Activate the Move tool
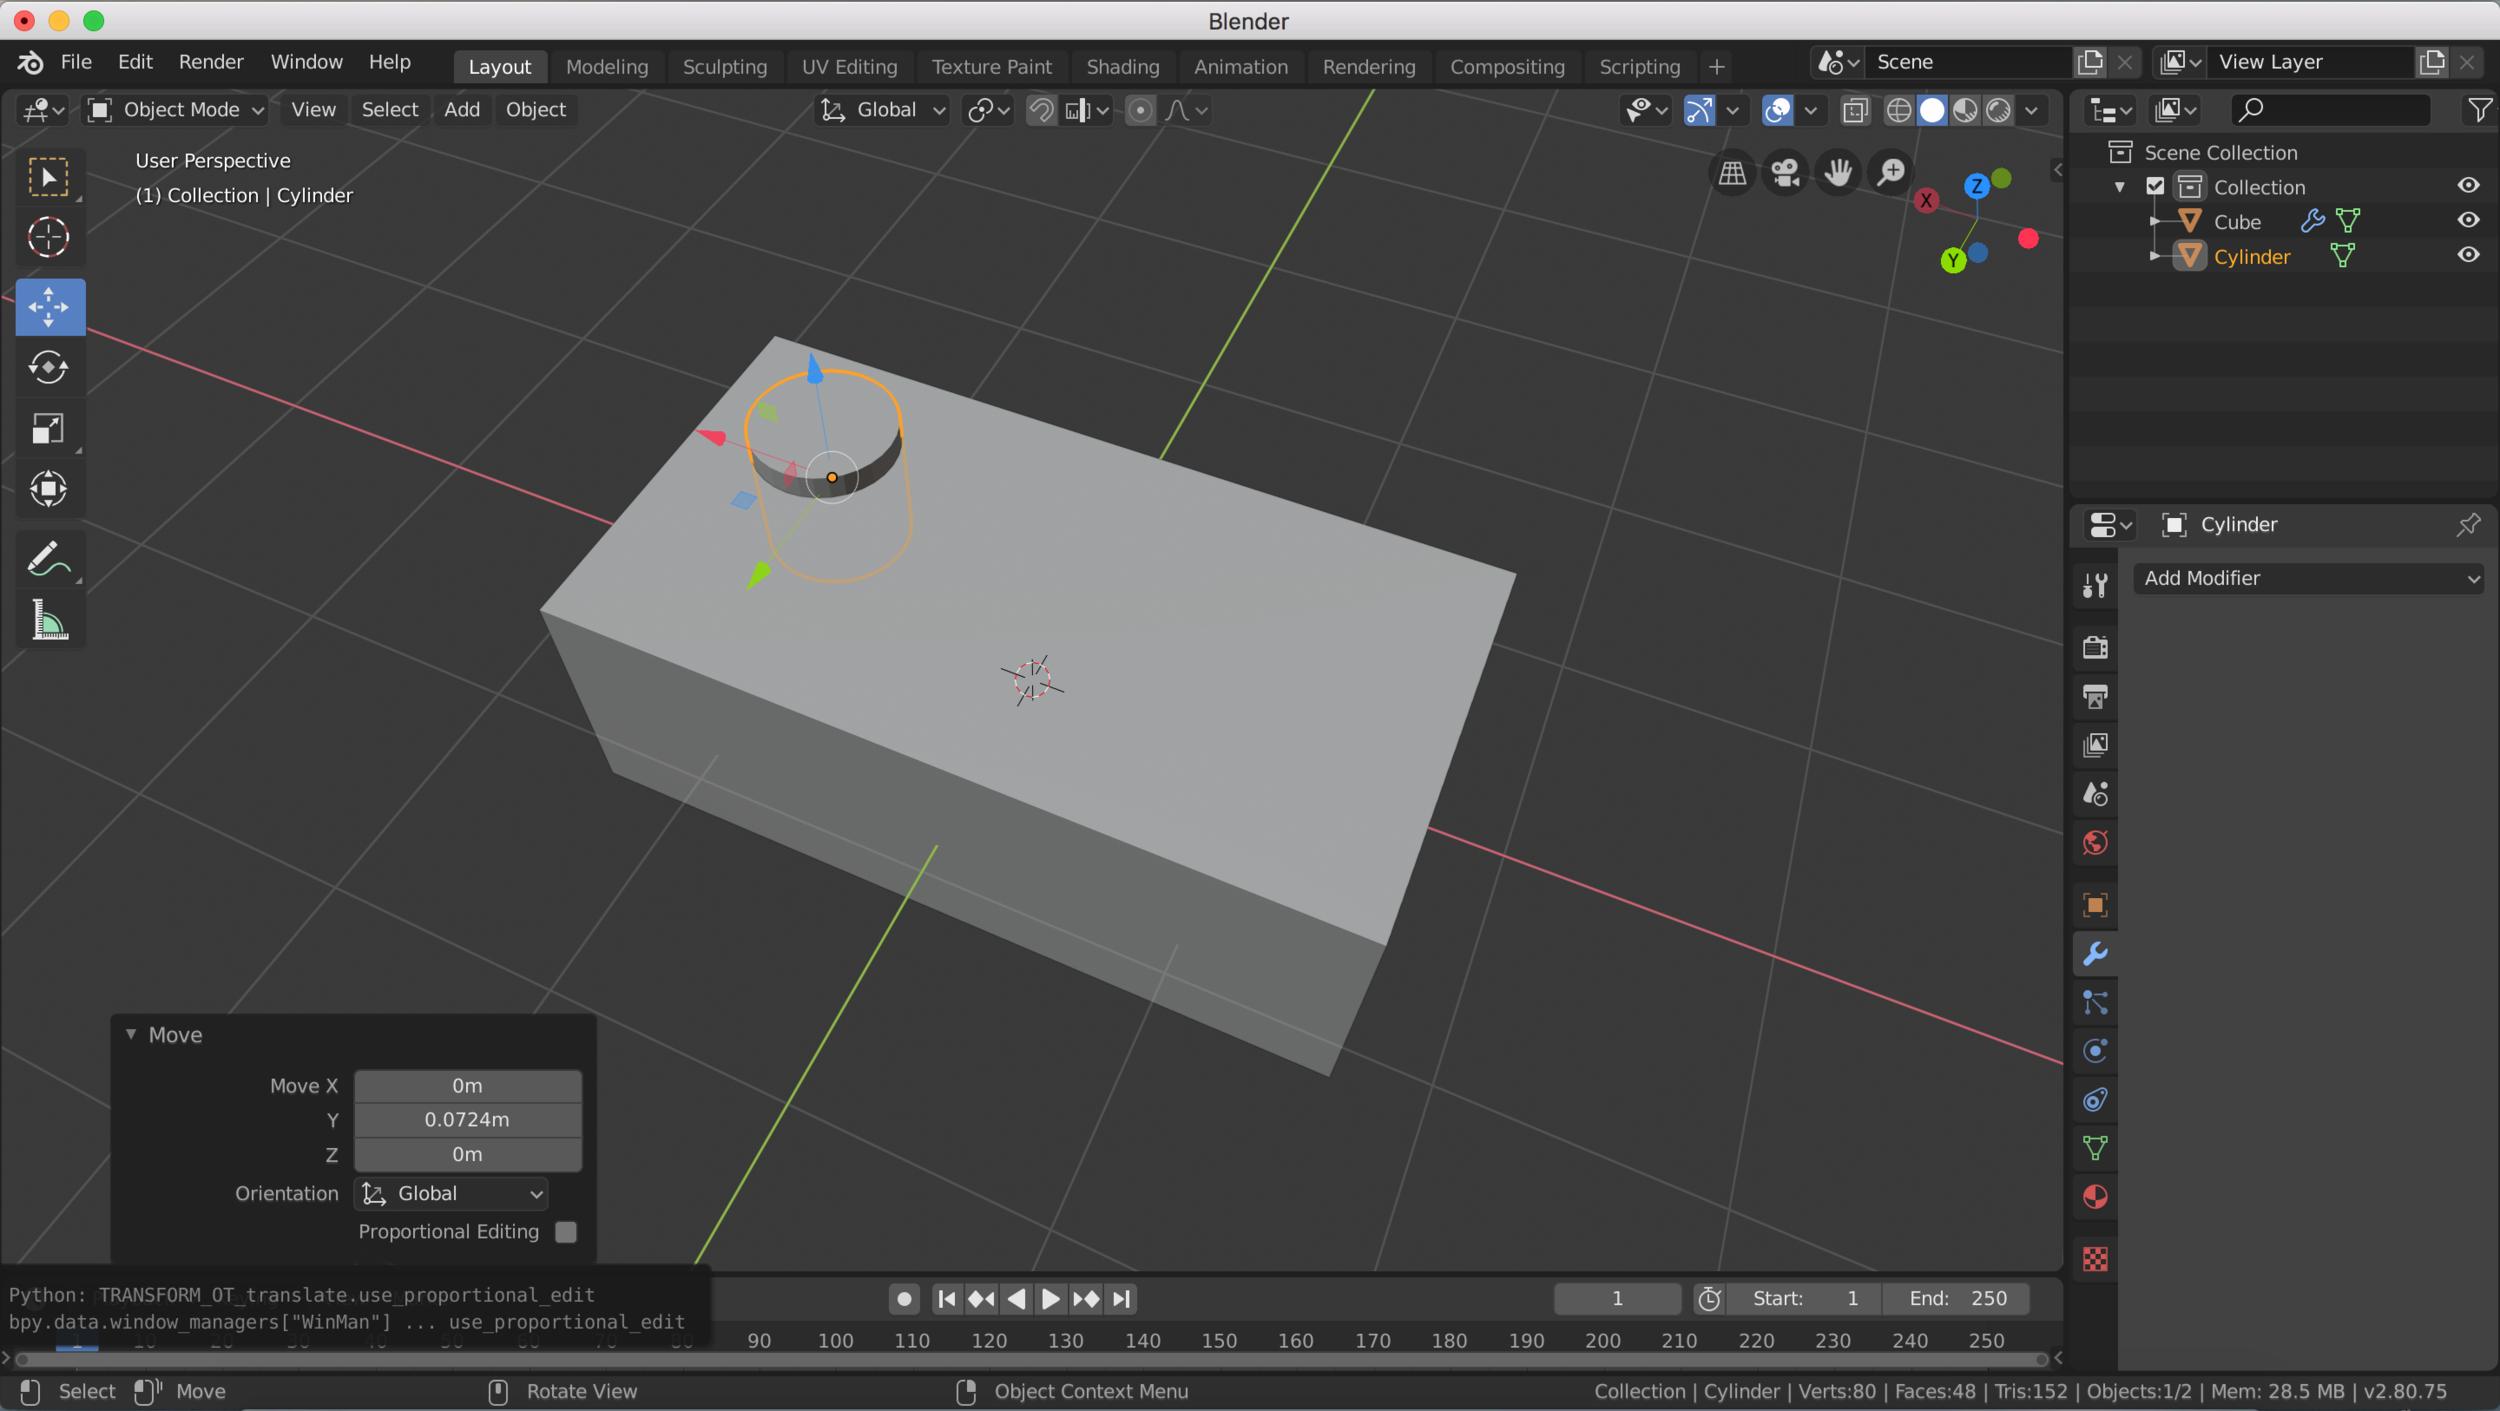This screenshot has width=2500, height=1411. tap(48, 307)
